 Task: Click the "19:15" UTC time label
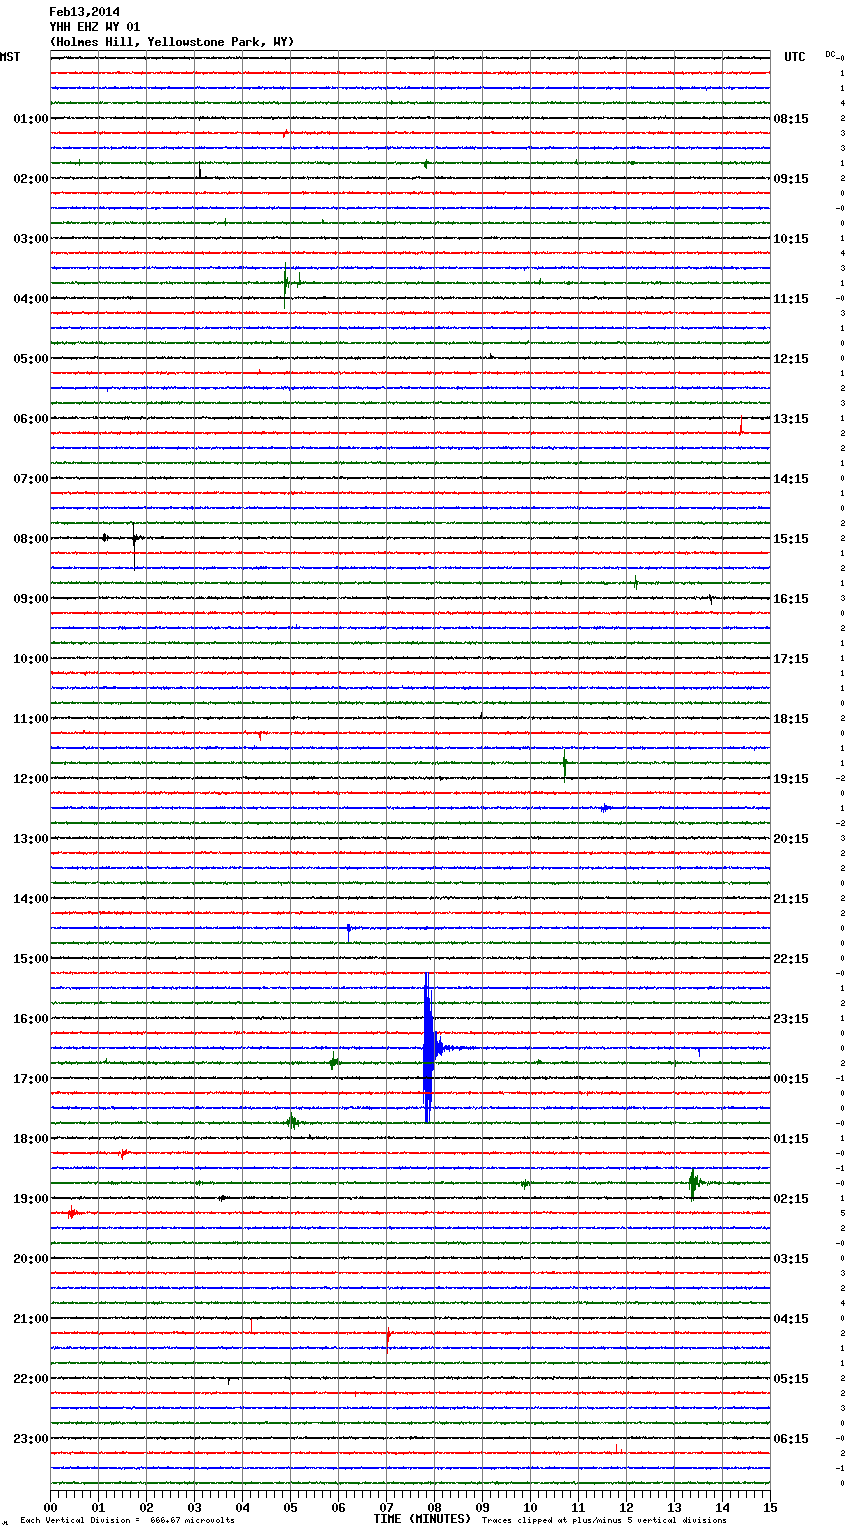coord(791,779)
